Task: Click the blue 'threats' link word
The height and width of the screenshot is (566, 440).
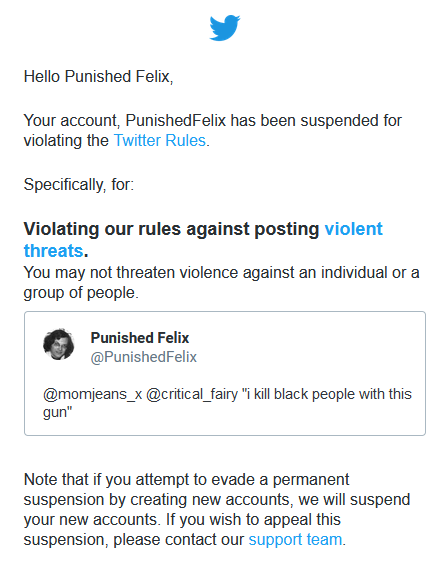Action: (x=53, y=251)
